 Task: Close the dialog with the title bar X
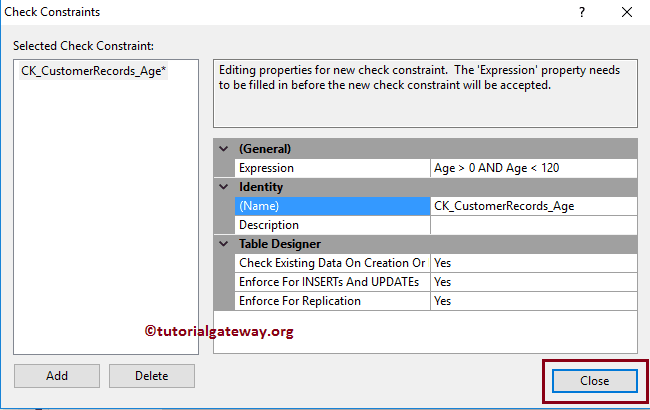[x=627, y=12]
